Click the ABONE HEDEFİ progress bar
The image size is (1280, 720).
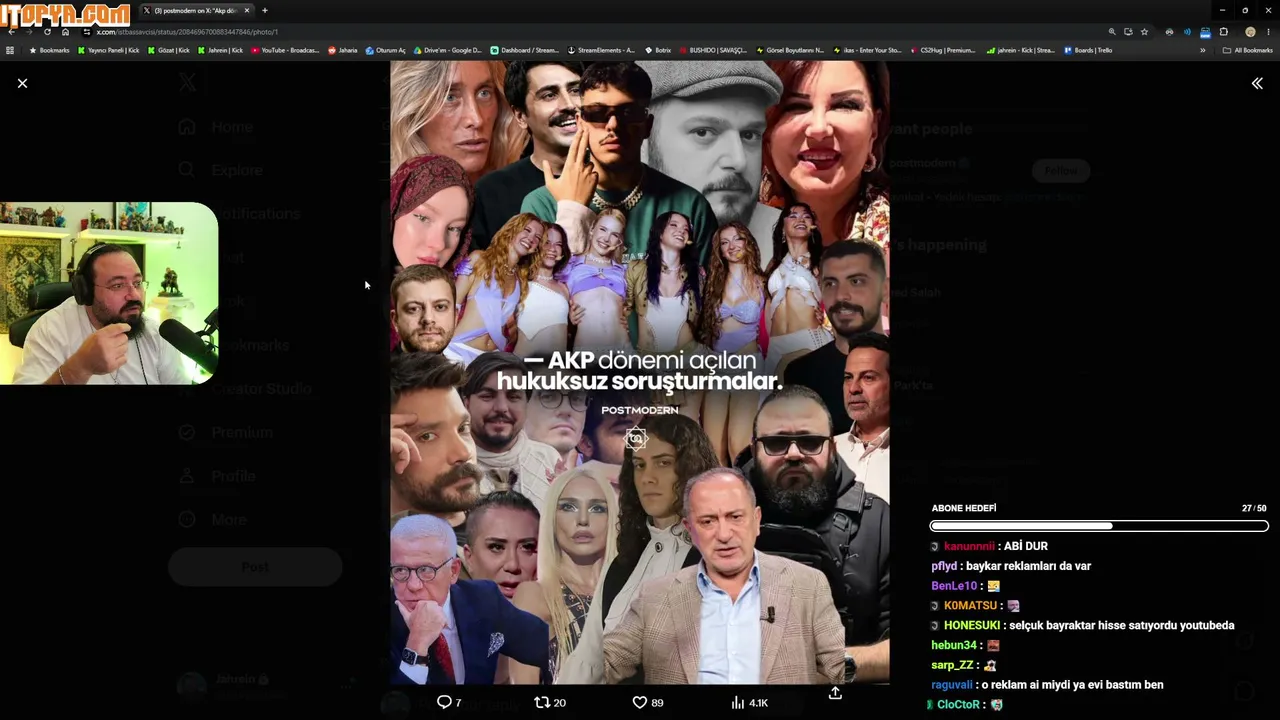[1099, 526]
